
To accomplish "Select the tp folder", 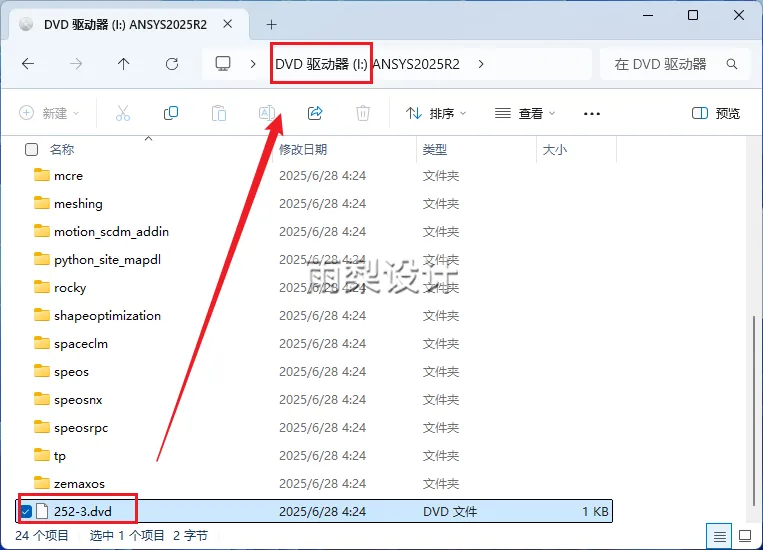I will tap(59, 456).
